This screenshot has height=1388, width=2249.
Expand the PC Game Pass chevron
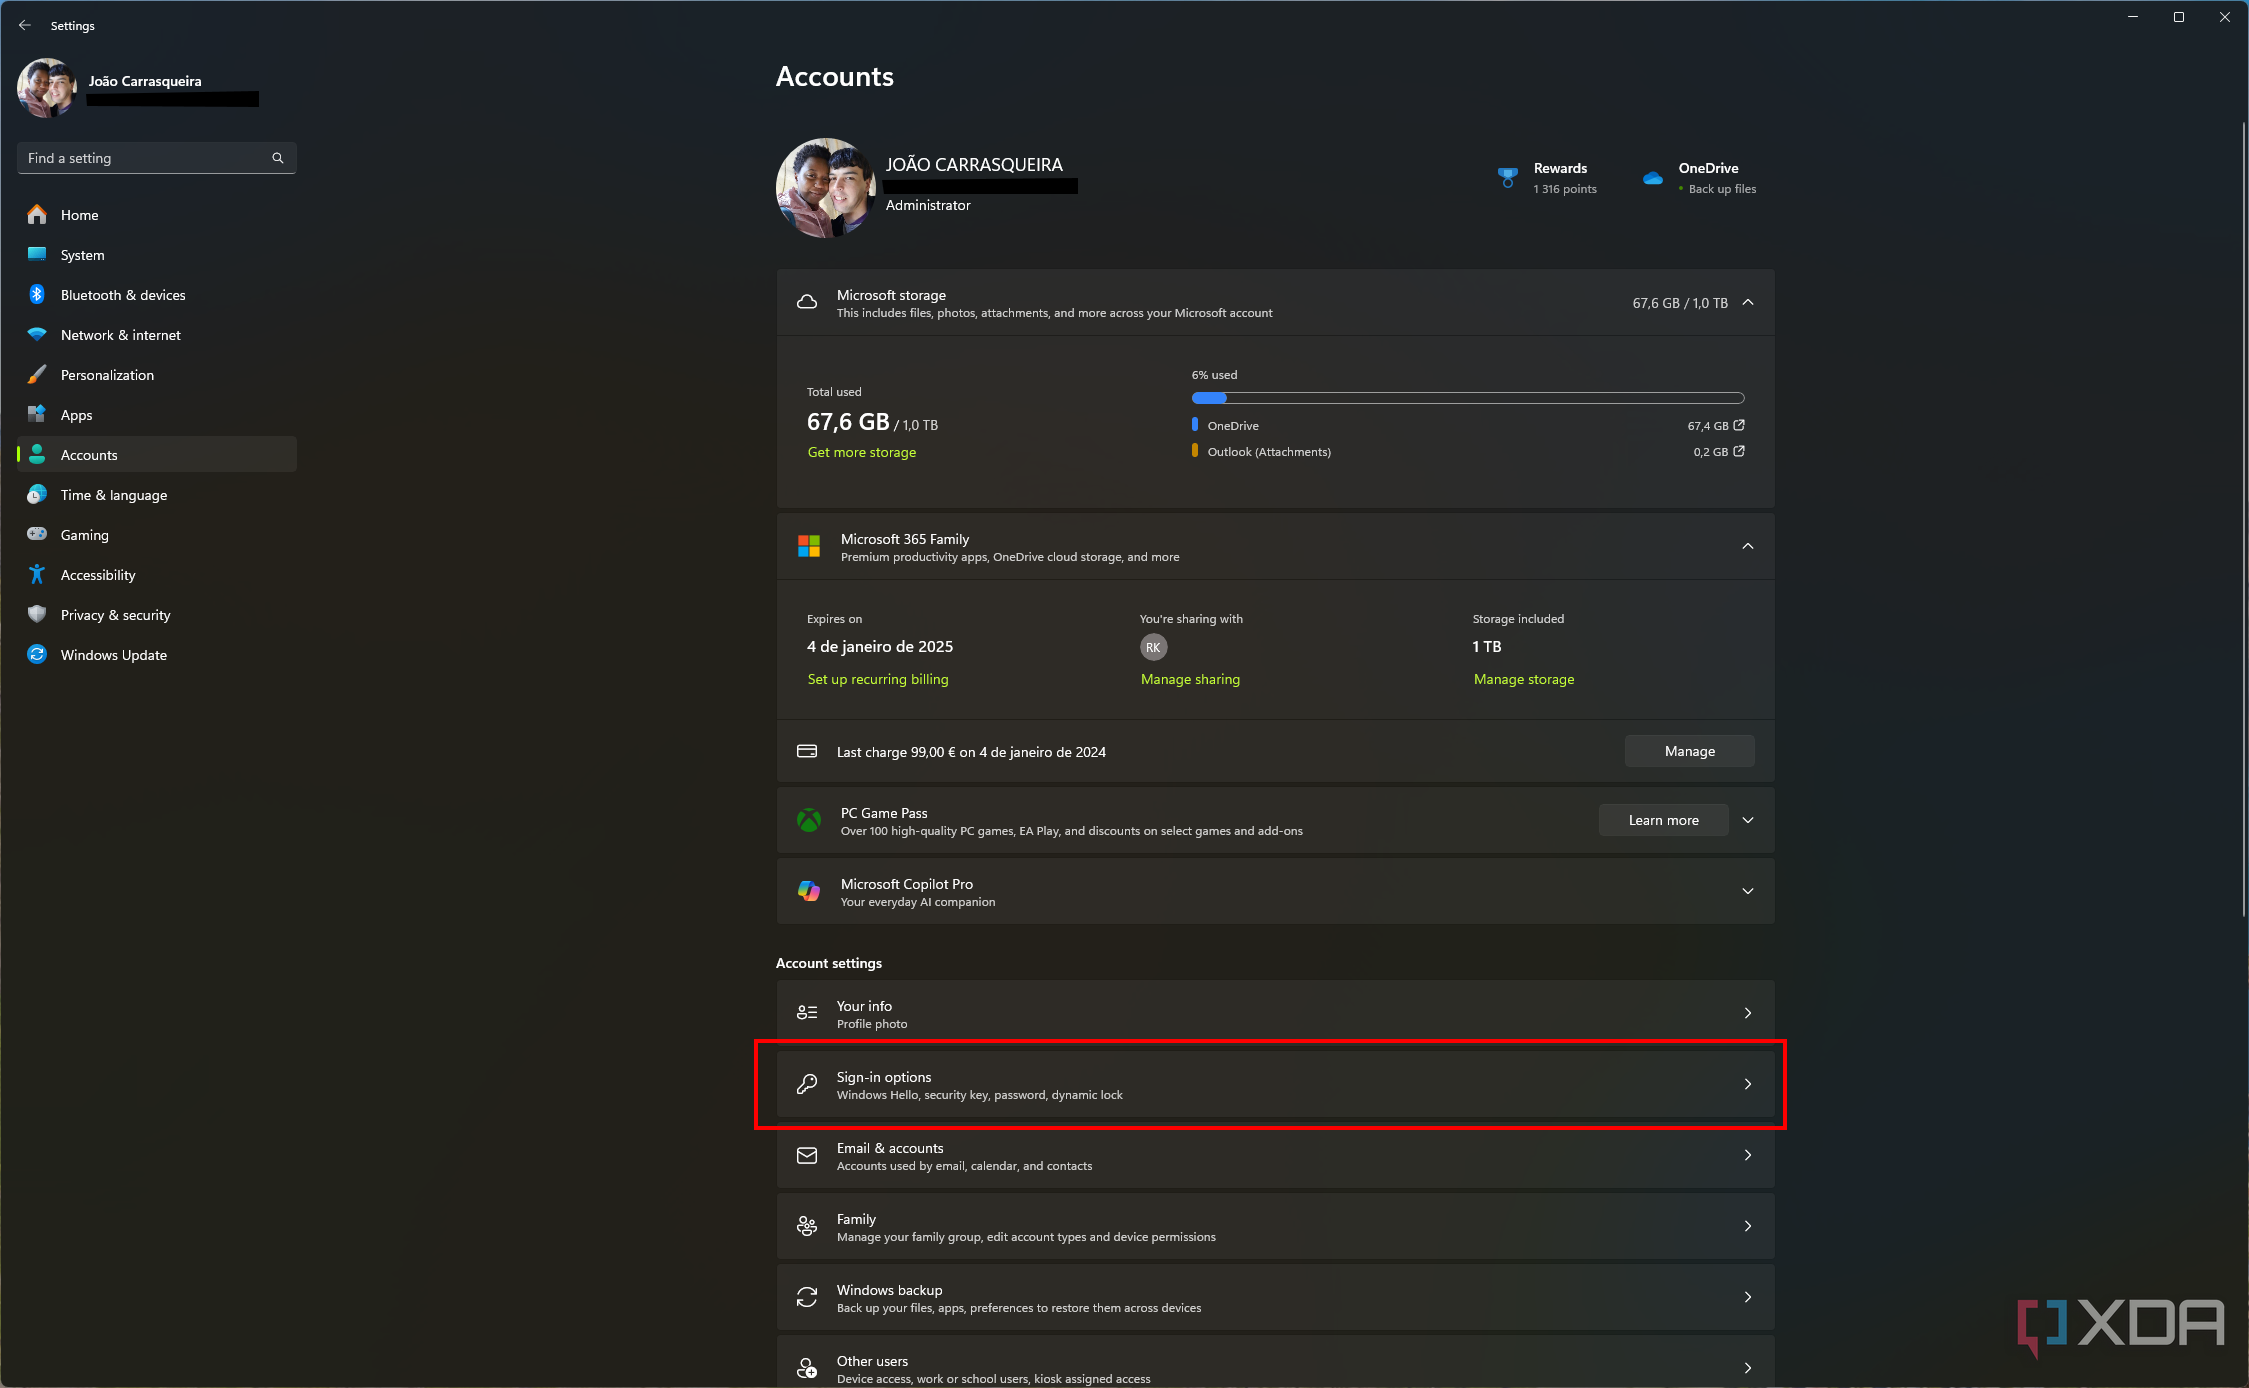1748,820
